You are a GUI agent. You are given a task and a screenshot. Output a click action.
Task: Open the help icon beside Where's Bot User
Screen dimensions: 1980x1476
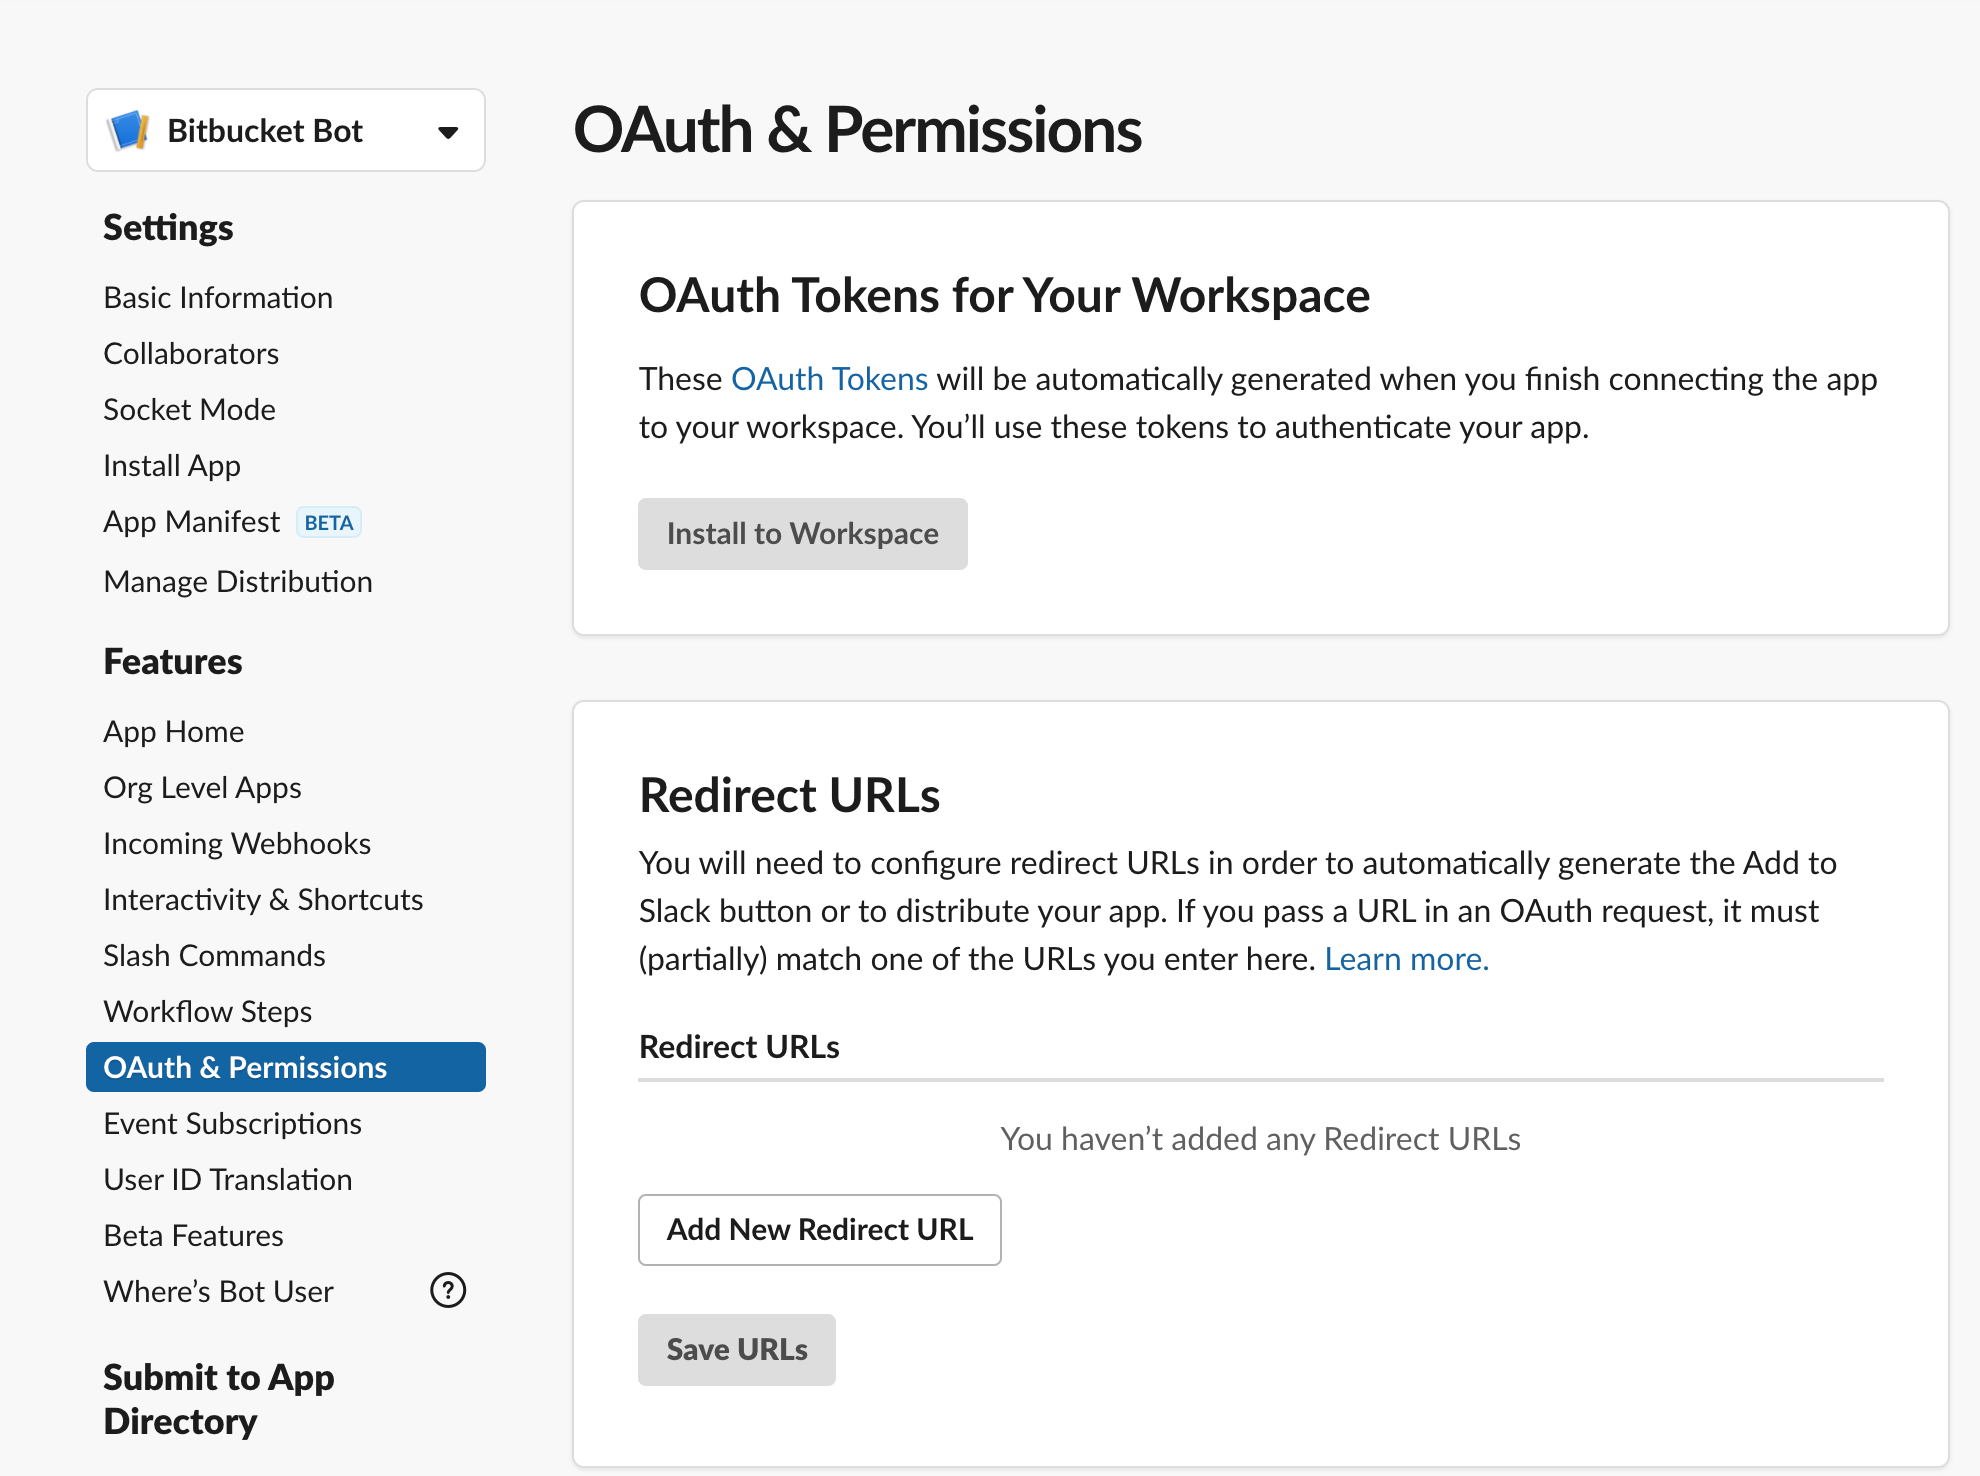click(447, 1291)
